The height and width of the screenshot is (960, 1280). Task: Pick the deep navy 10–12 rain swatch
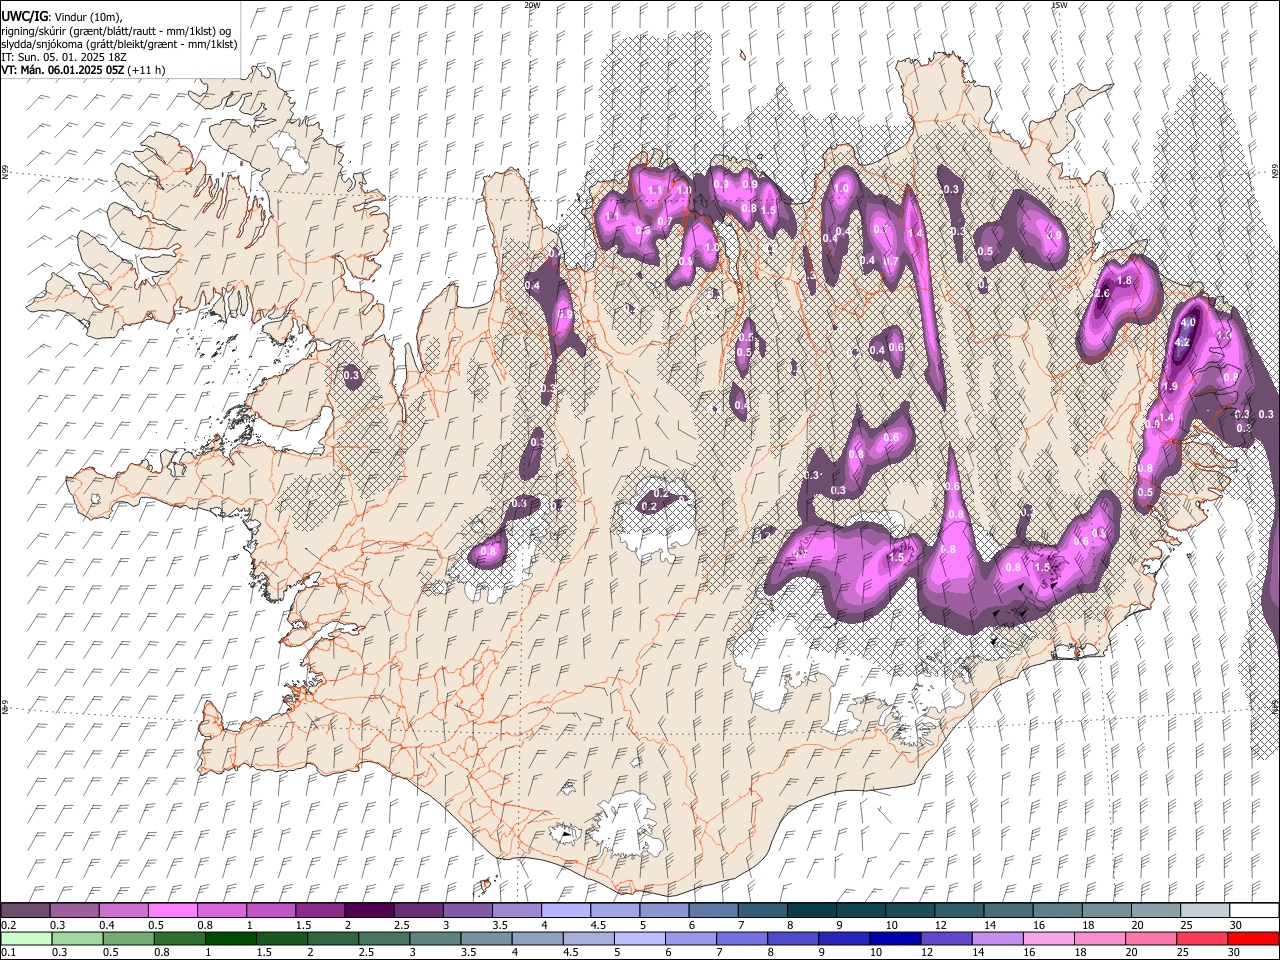[x=895, y=938]
